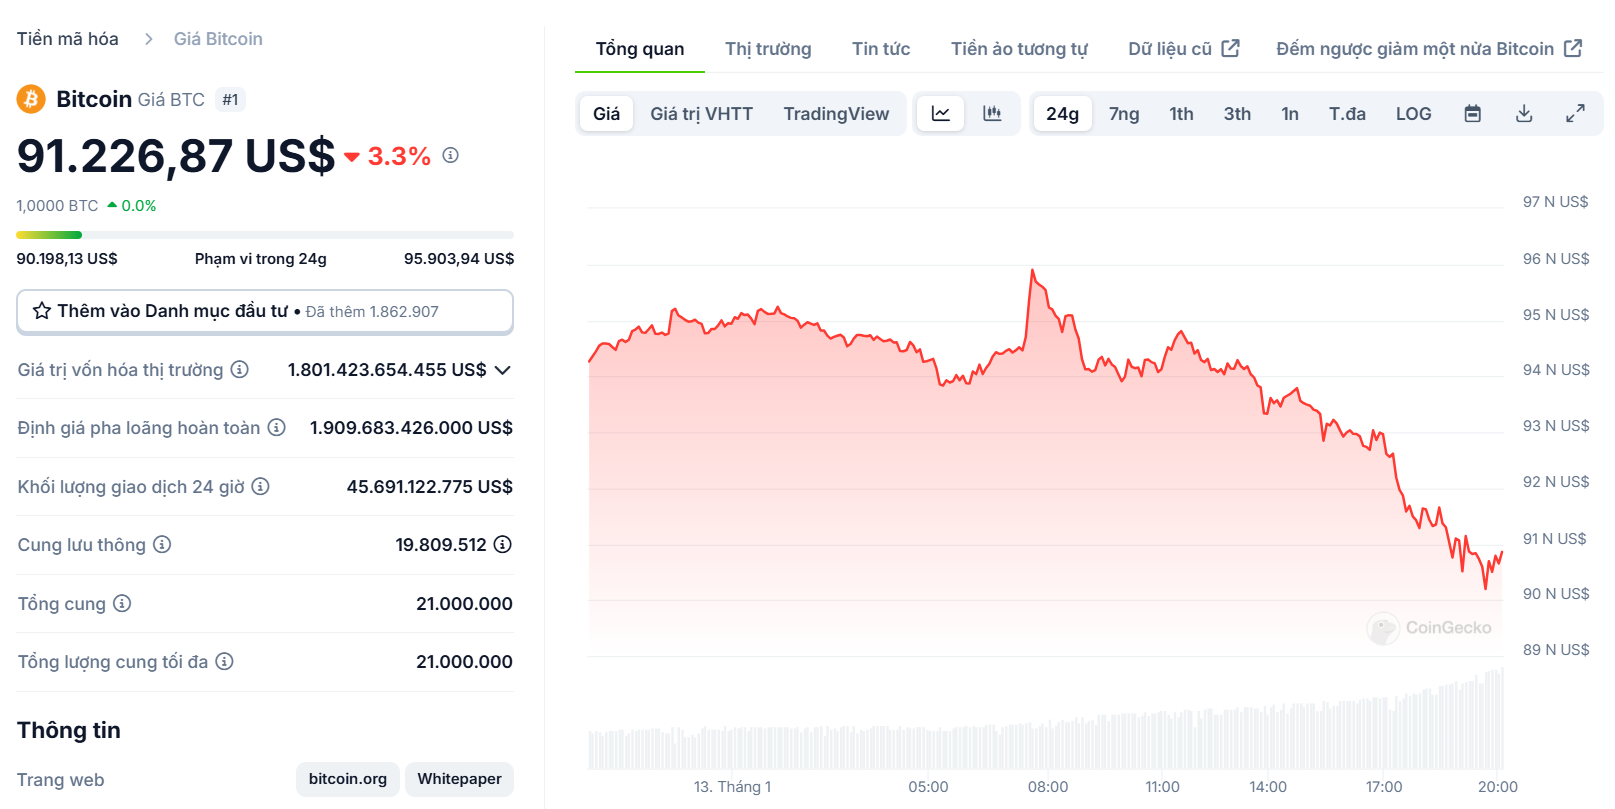Click the Tổng cung 21.000.000 value
Image resolution: width=1615 pixels, height=809 pixels.
pos(464,604)
